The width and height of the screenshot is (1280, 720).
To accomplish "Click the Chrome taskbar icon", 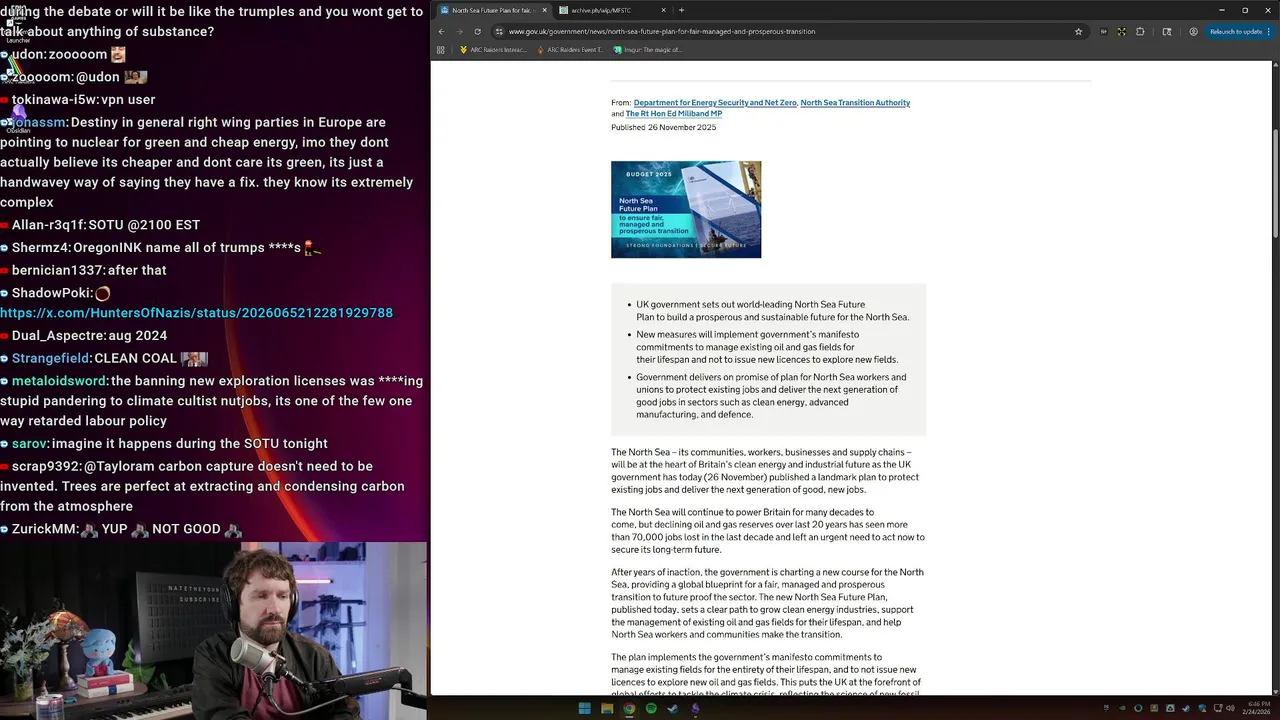I will [629, 708].
